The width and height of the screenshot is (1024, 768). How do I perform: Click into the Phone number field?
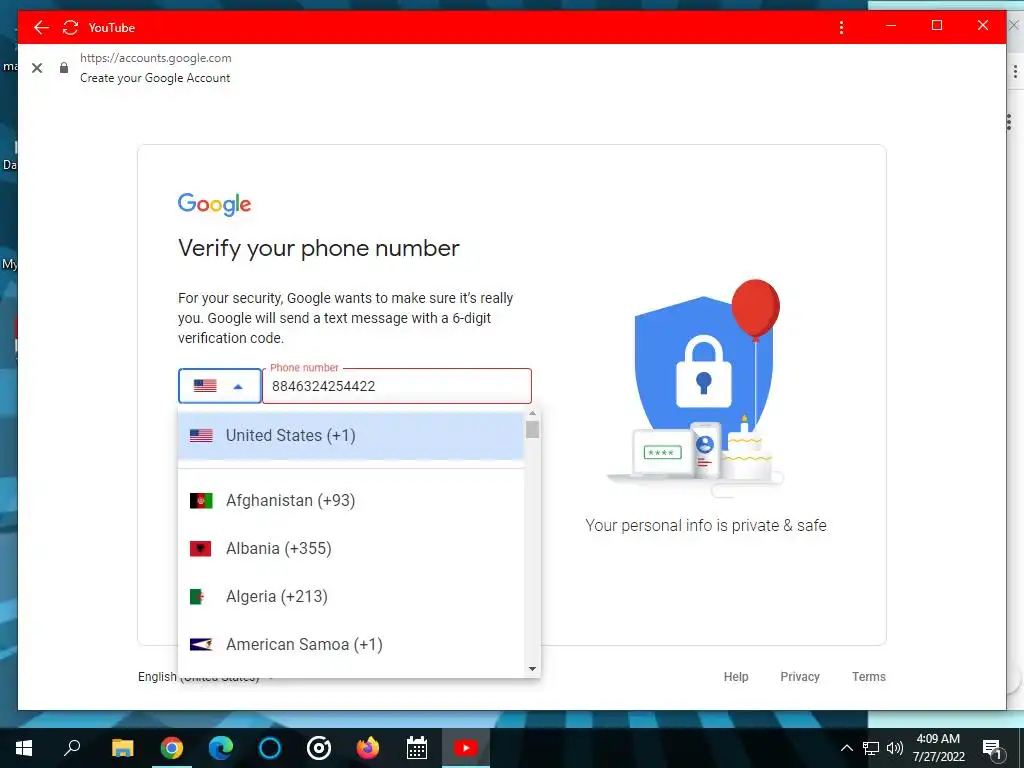(397, 386)
